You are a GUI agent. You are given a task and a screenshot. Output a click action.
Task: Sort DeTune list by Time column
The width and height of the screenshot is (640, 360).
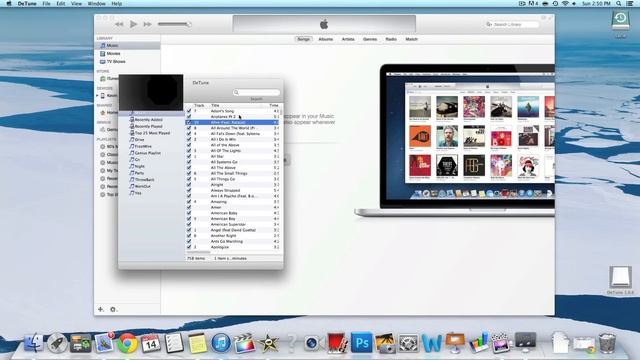point(273,105)
